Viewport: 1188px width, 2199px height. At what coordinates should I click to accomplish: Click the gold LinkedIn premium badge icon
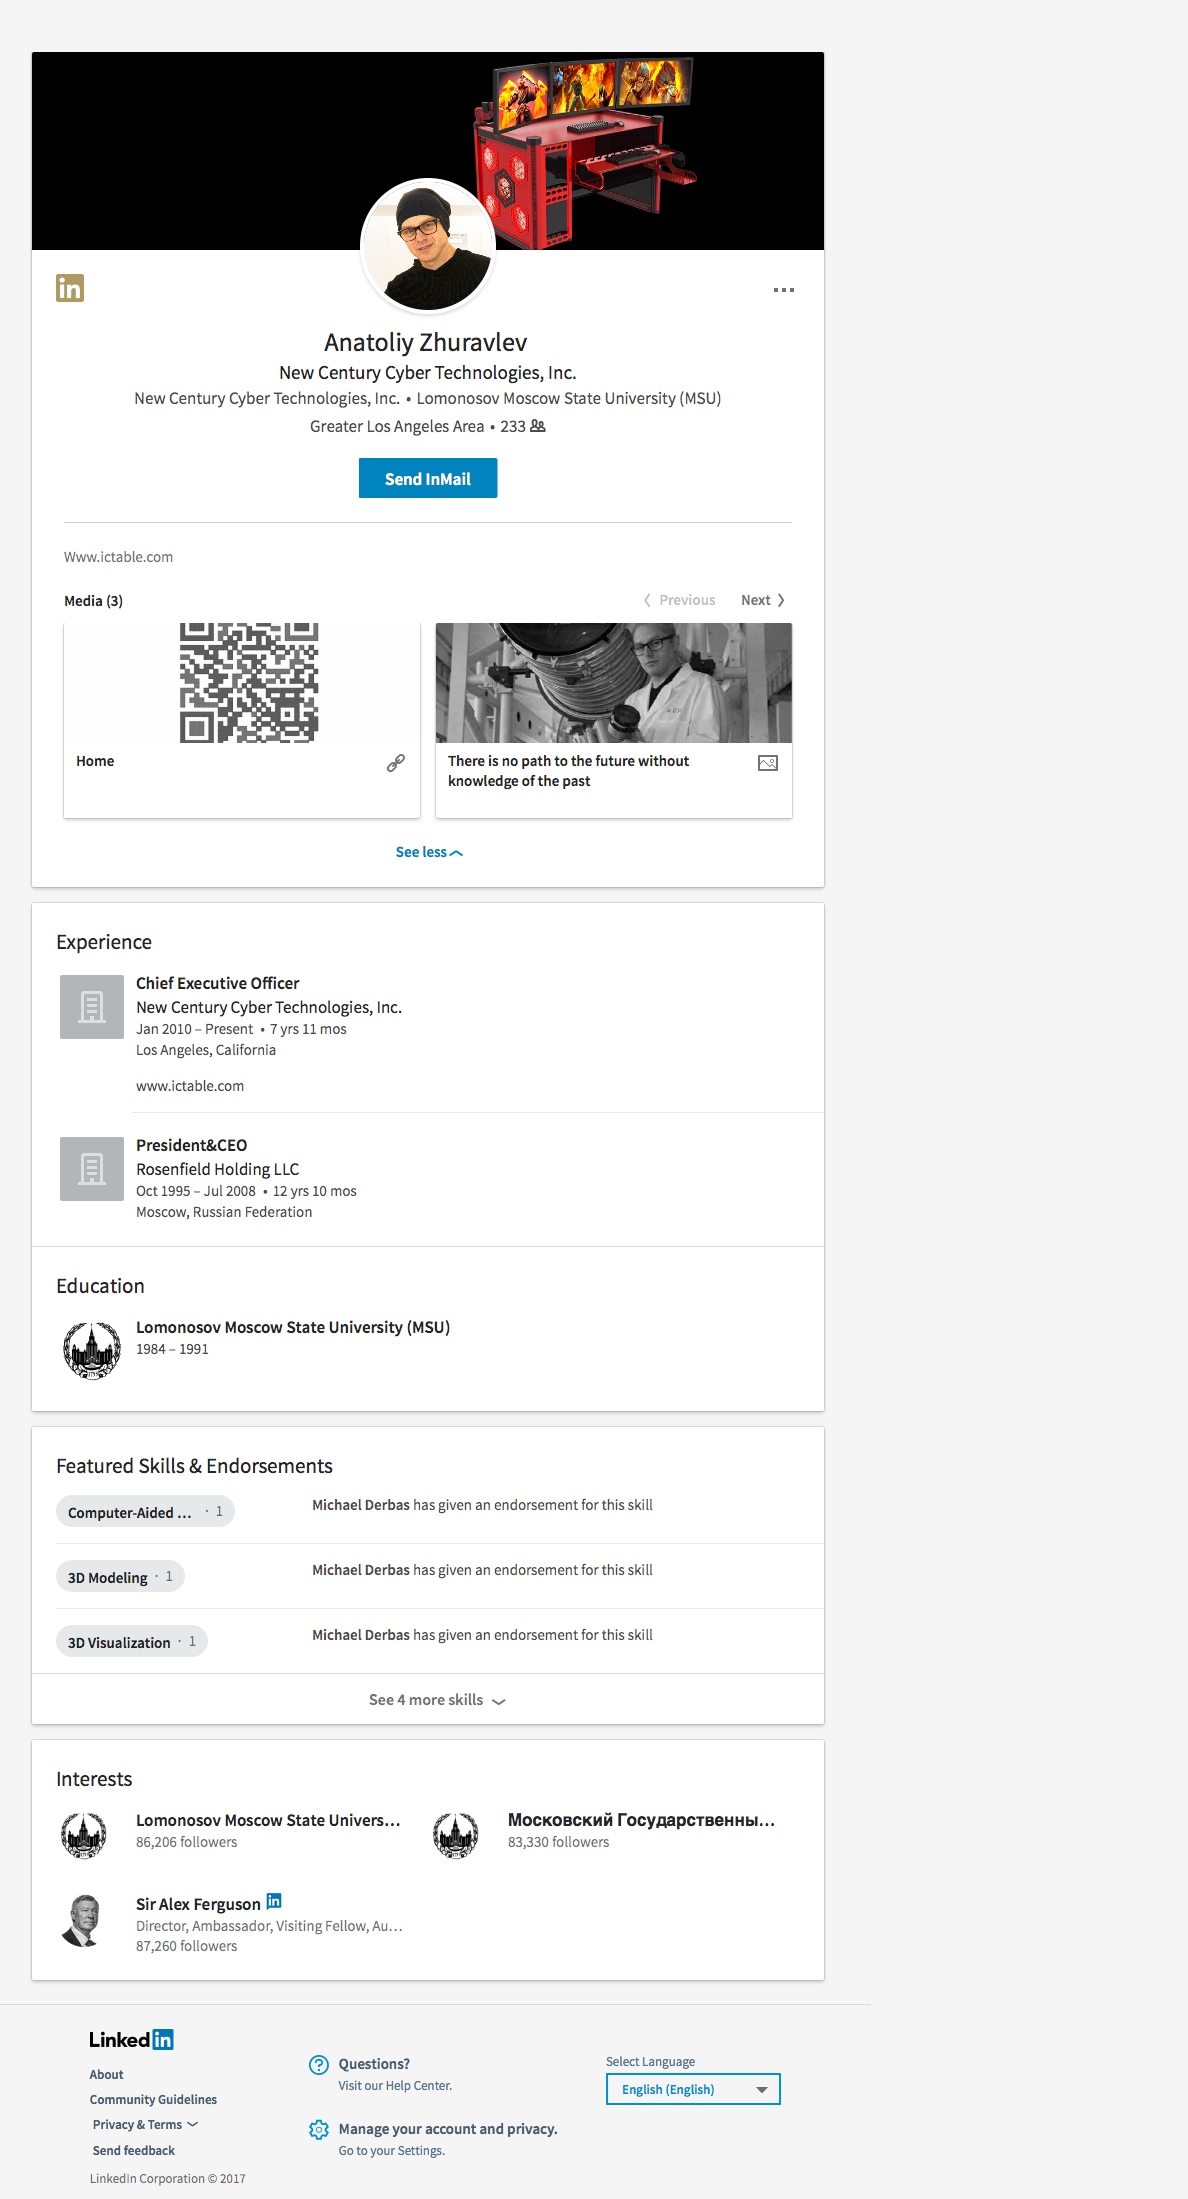(x=70, y=288)
